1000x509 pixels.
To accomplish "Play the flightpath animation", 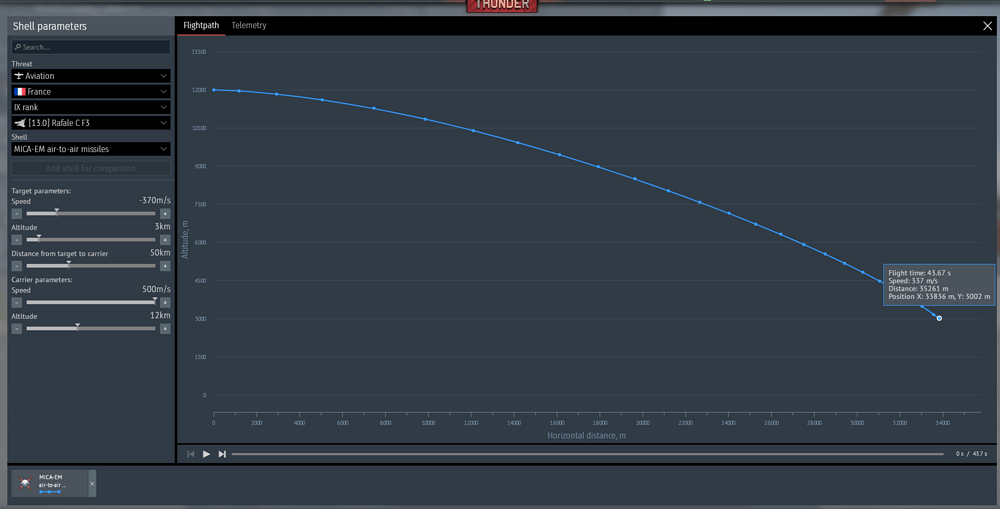I will point(206,454).
